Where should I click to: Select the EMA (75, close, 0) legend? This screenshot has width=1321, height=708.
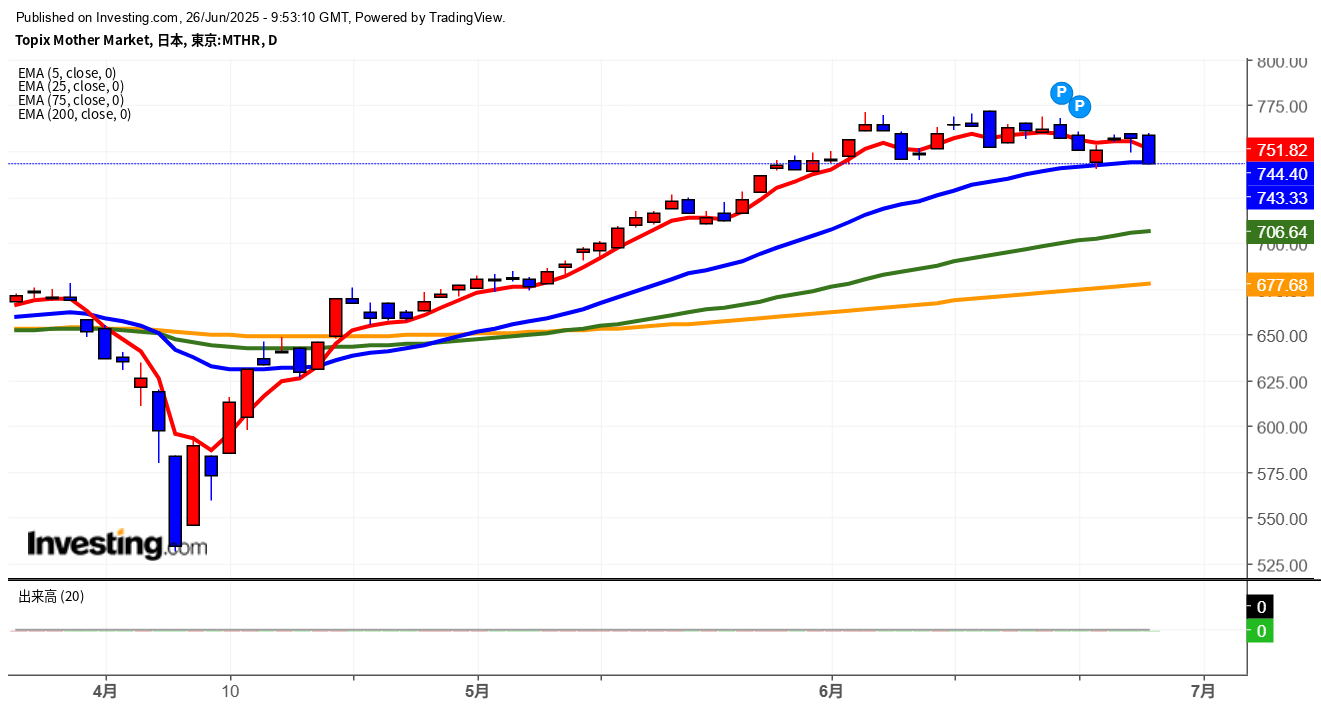[71, 100]
